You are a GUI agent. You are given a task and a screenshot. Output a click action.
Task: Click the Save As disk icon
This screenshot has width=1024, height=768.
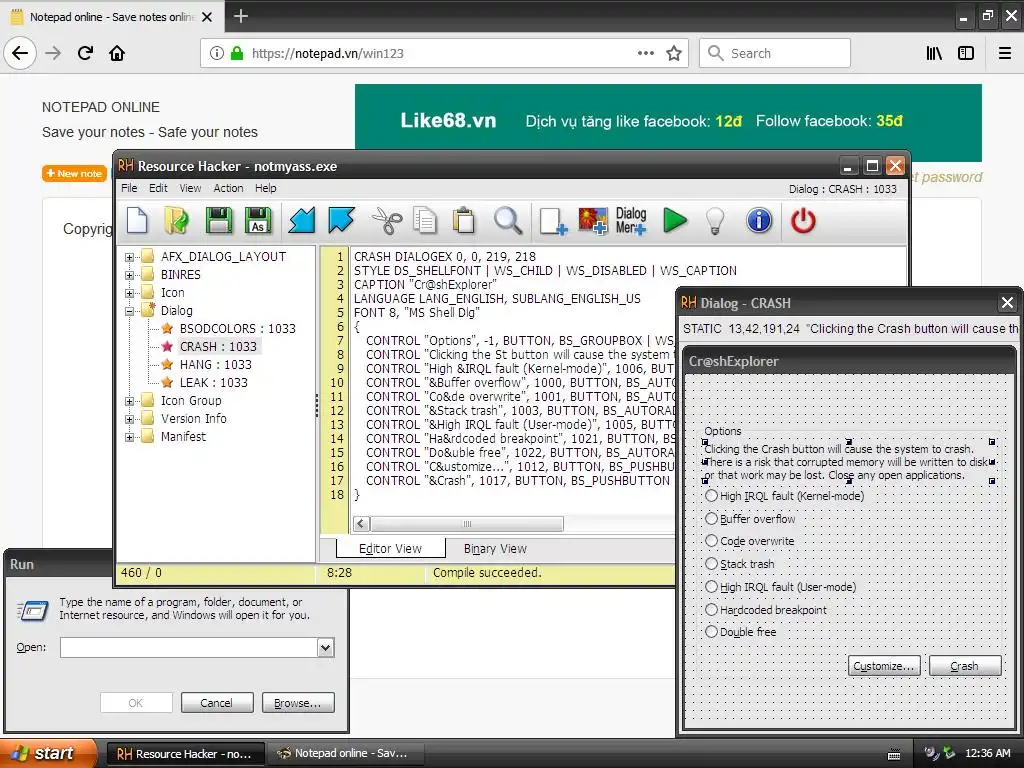(258, 220)
